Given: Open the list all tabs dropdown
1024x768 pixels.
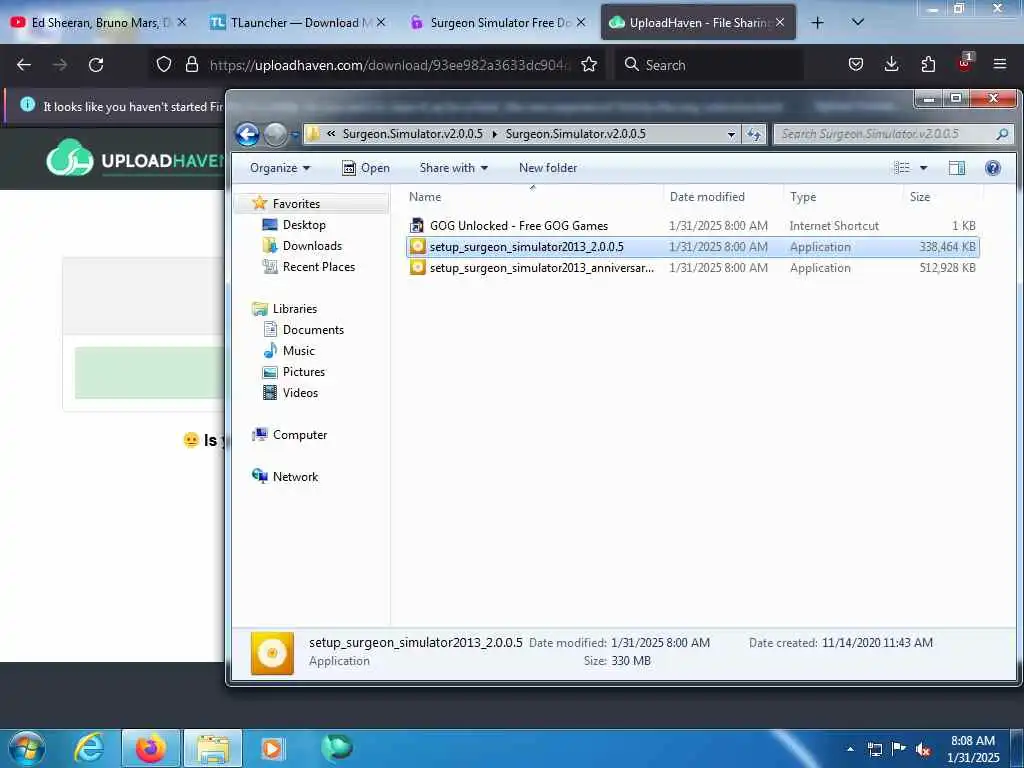Looking at the screenshot, I should pyautogui.click(x=858, y=22).
